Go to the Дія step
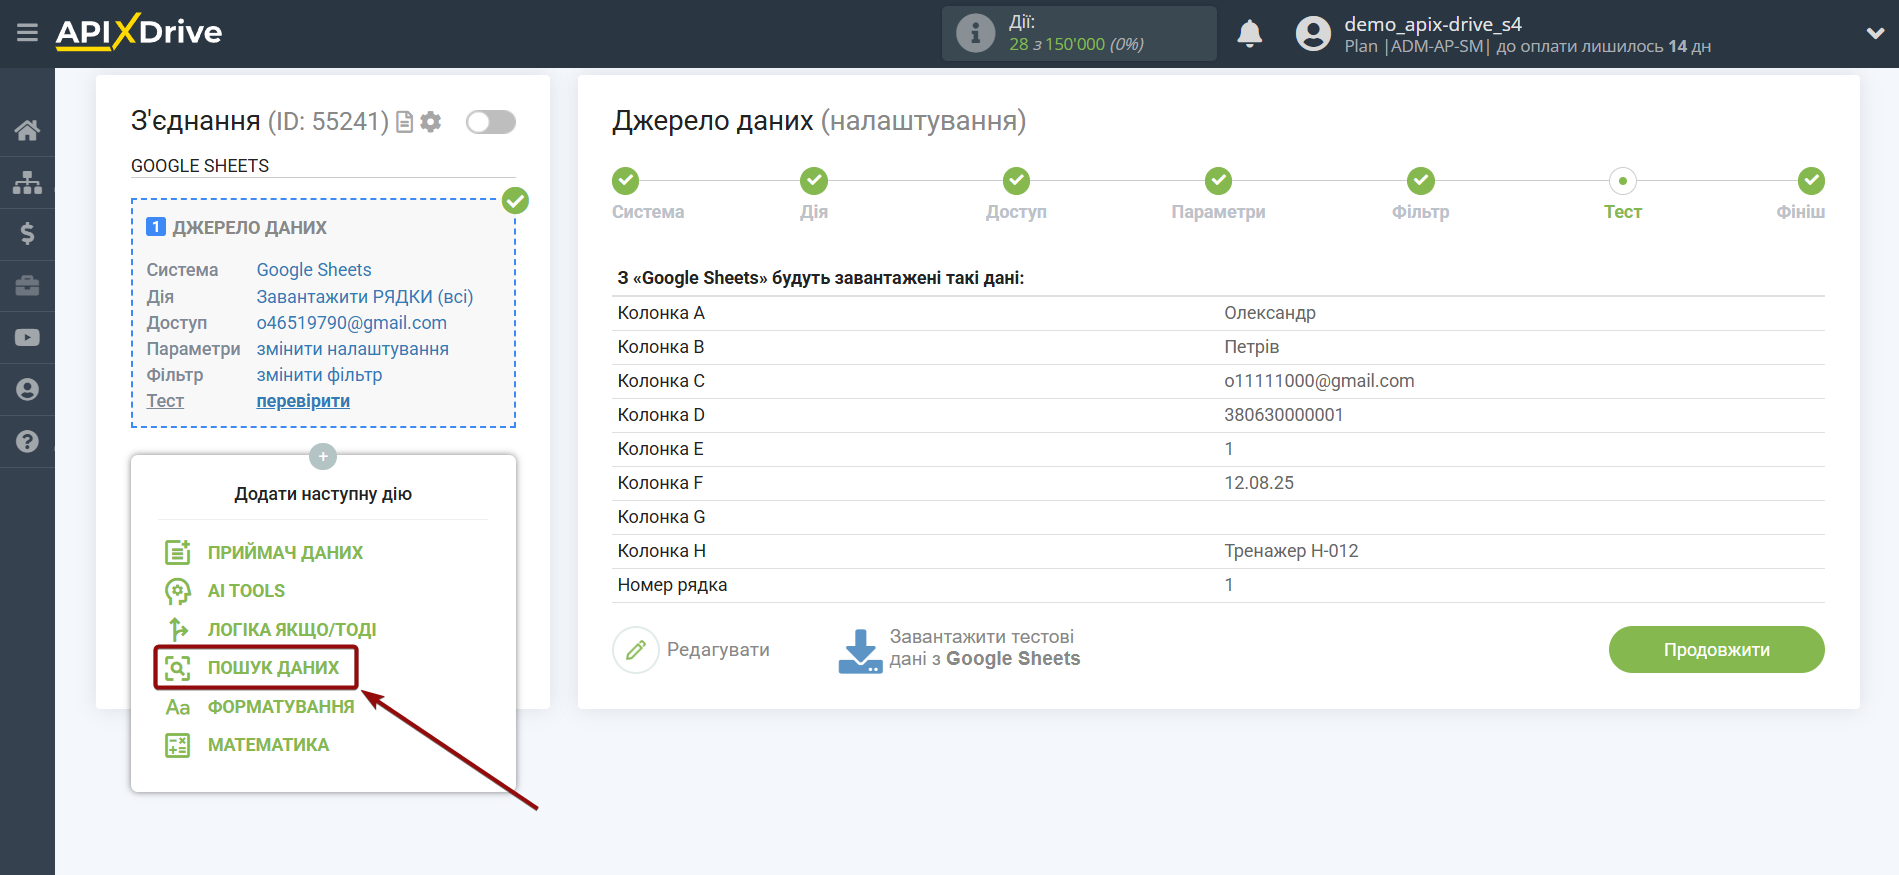Image resolution: width=1899 pixels, height=875 pixels. tap(814, 181)
